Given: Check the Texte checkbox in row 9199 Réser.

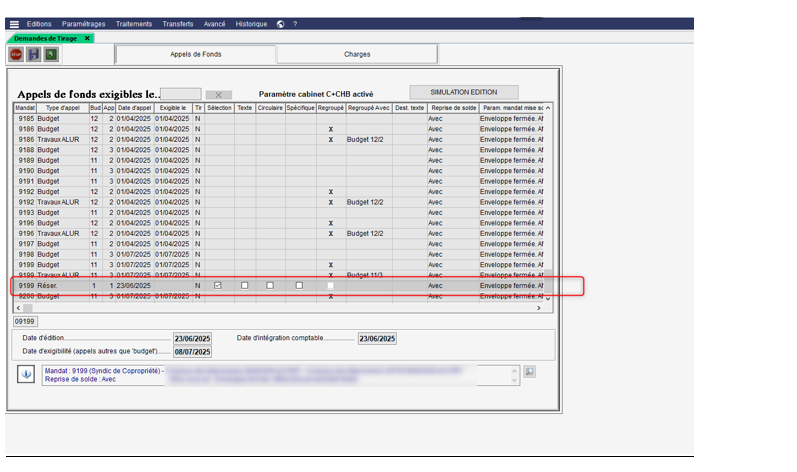Looking at the screenshot, I should [244, 285].
